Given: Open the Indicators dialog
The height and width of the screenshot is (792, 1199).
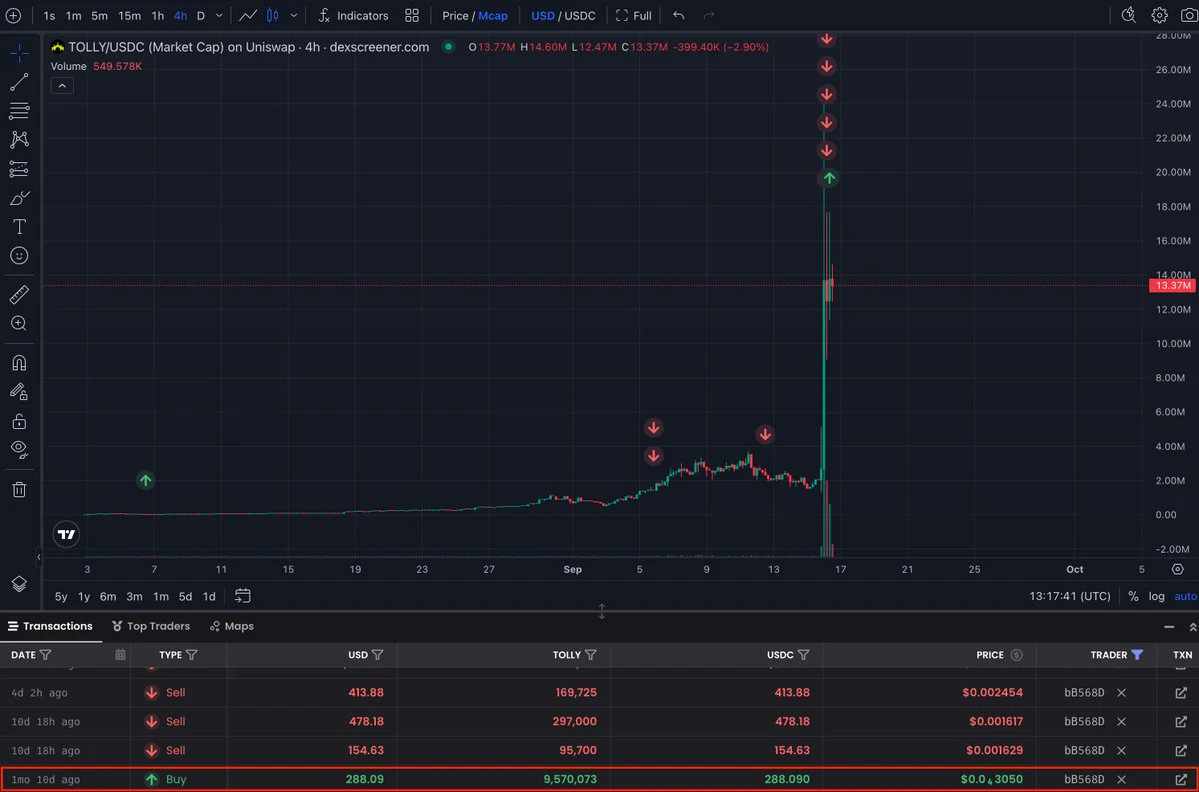Looking at the screenshot, I should [x=353, y=15].
